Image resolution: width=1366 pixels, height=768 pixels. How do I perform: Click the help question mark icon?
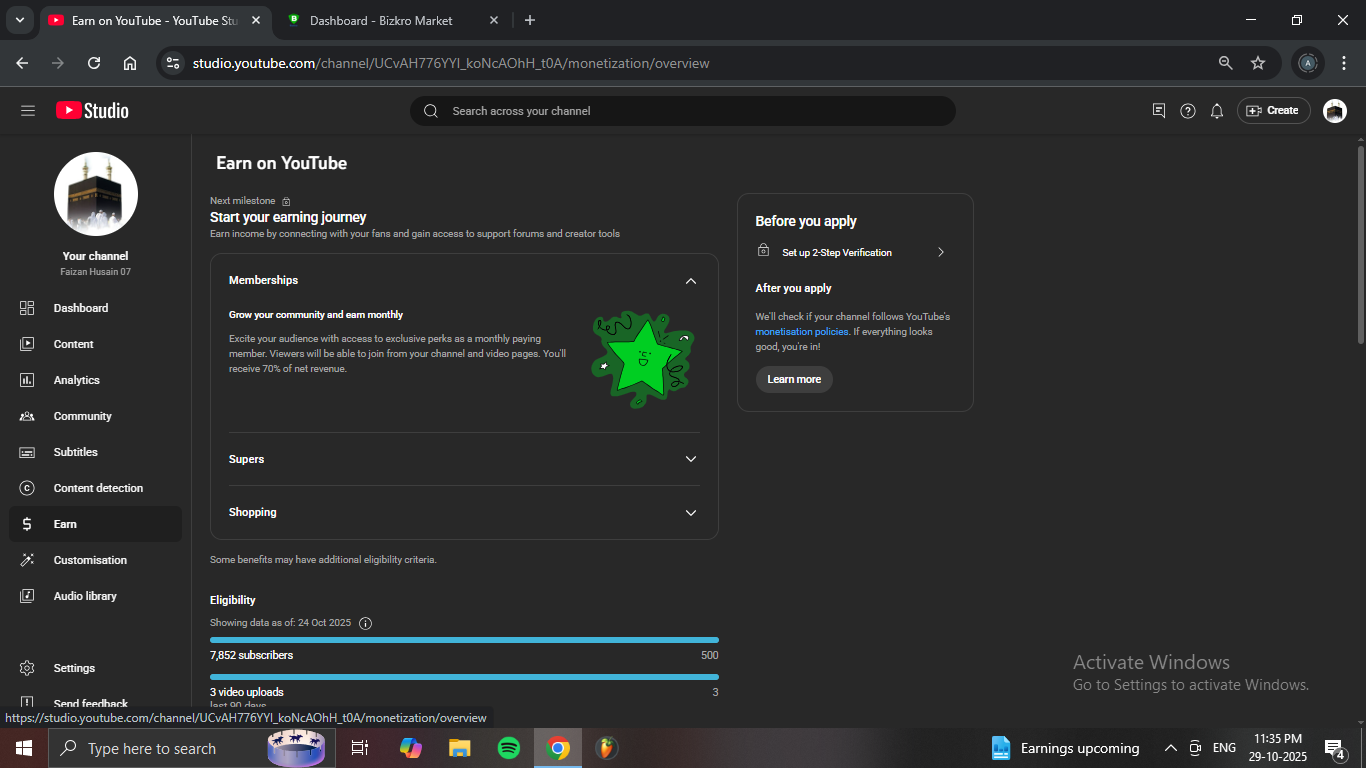(1187, 111)
